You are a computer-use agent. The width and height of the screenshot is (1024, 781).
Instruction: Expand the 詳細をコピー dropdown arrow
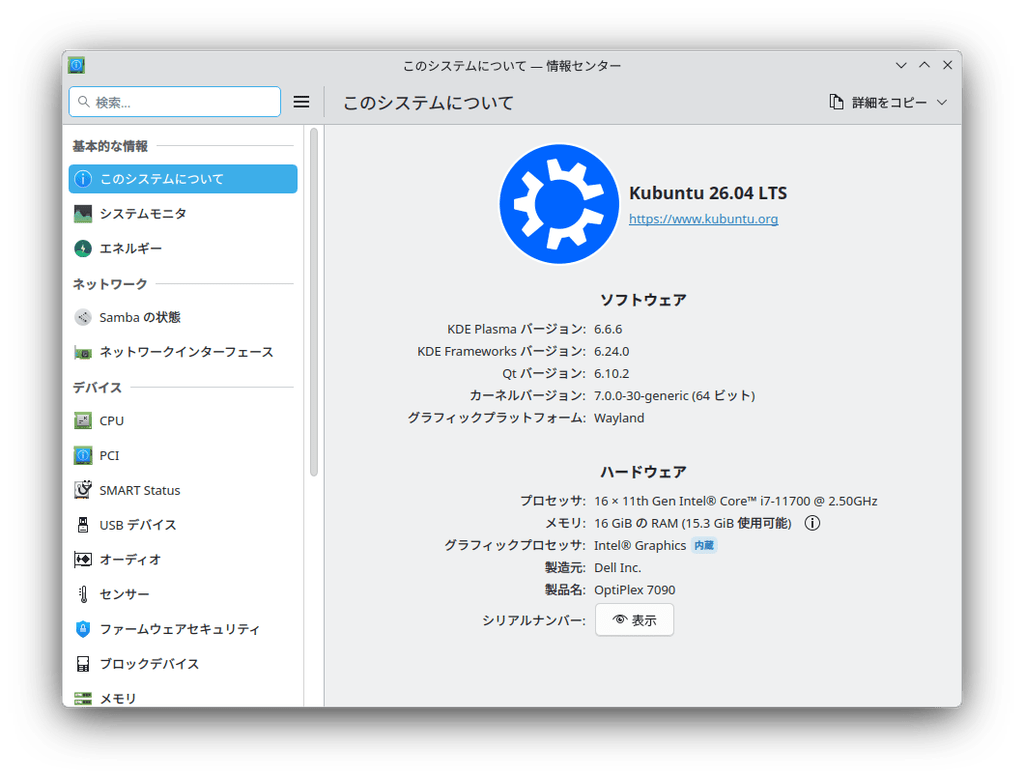point(942,103)
